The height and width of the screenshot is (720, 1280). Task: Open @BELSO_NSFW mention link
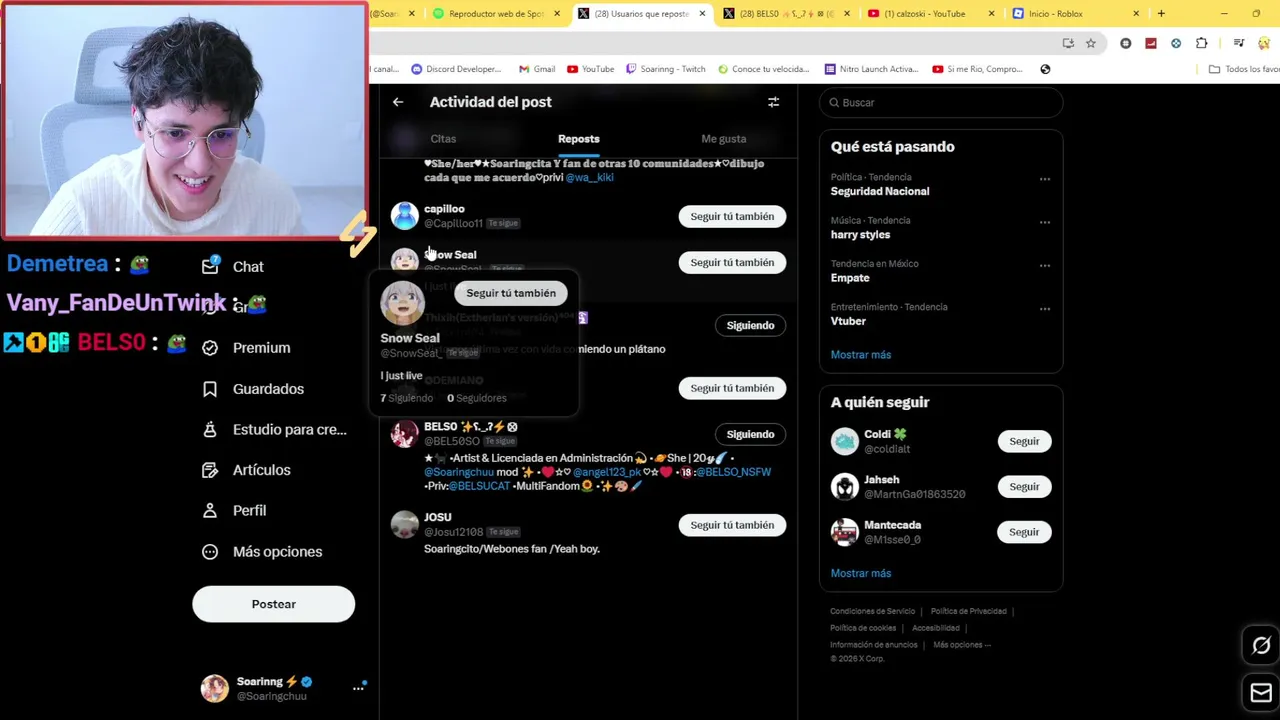coord(733,472)
